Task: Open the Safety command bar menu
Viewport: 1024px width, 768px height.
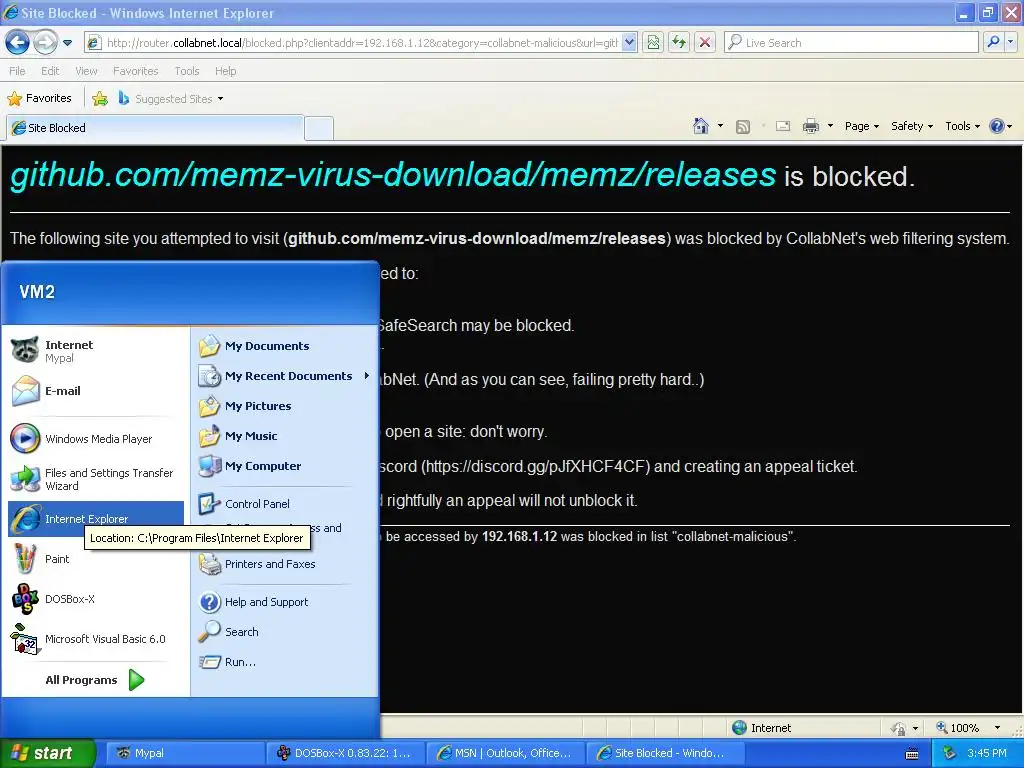Action: pyautogui.click(x=912, y=126)
